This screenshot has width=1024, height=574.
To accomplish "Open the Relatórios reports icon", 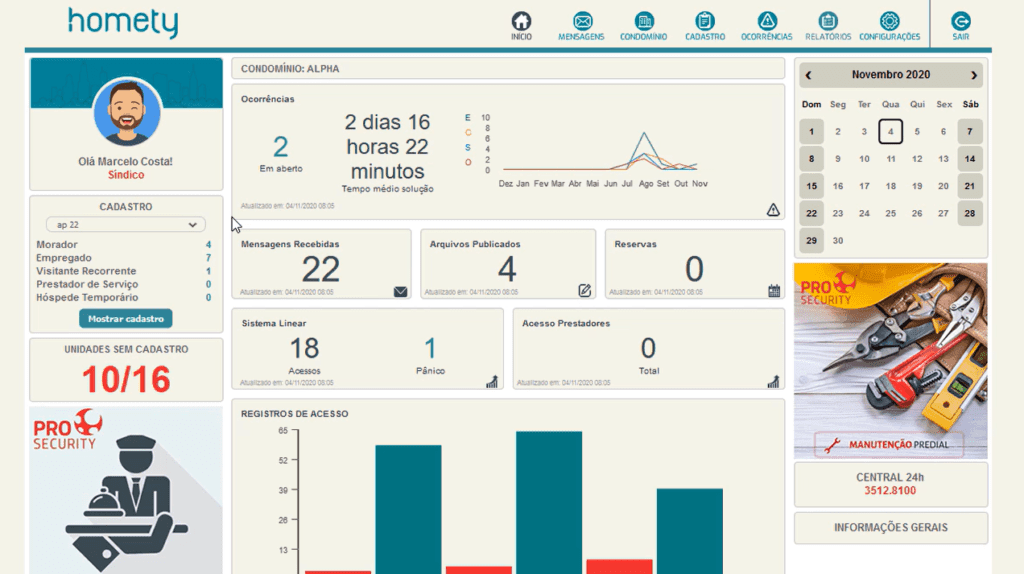I will 827,21.
